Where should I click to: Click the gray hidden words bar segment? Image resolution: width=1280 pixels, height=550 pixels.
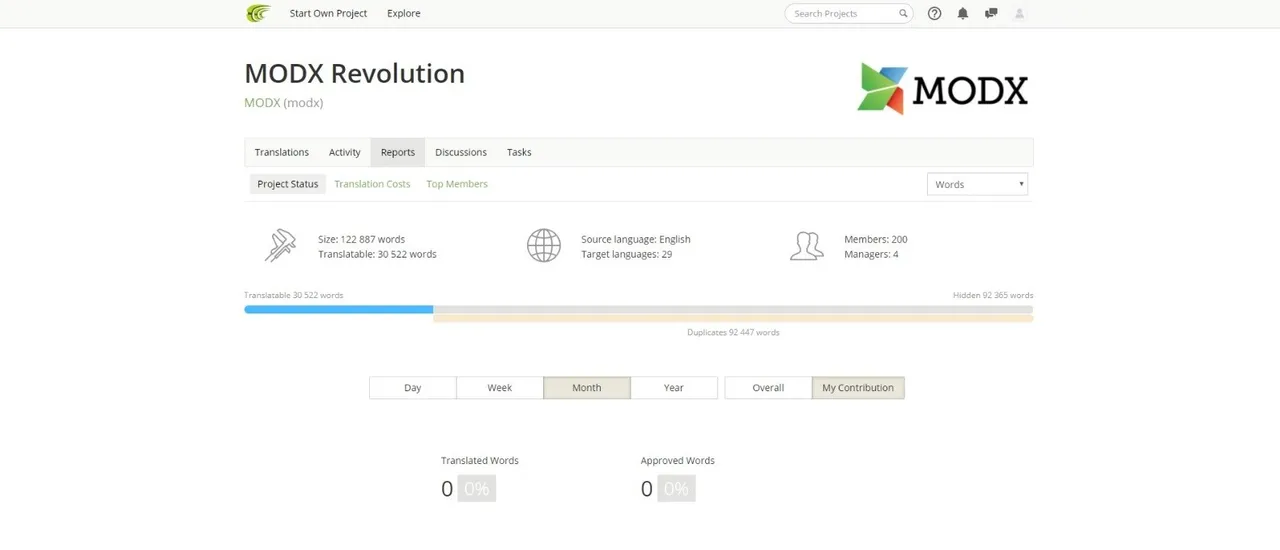tap(733, 310)
